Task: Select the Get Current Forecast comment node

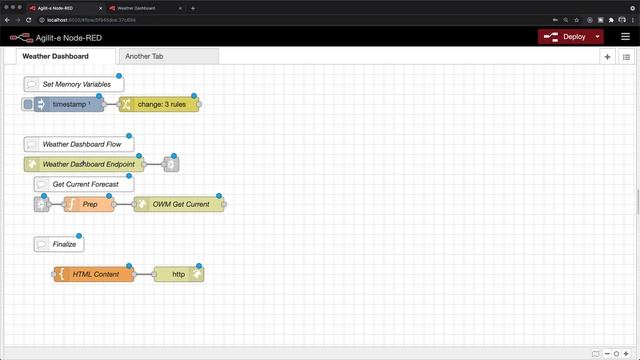Action: [84, 184]
